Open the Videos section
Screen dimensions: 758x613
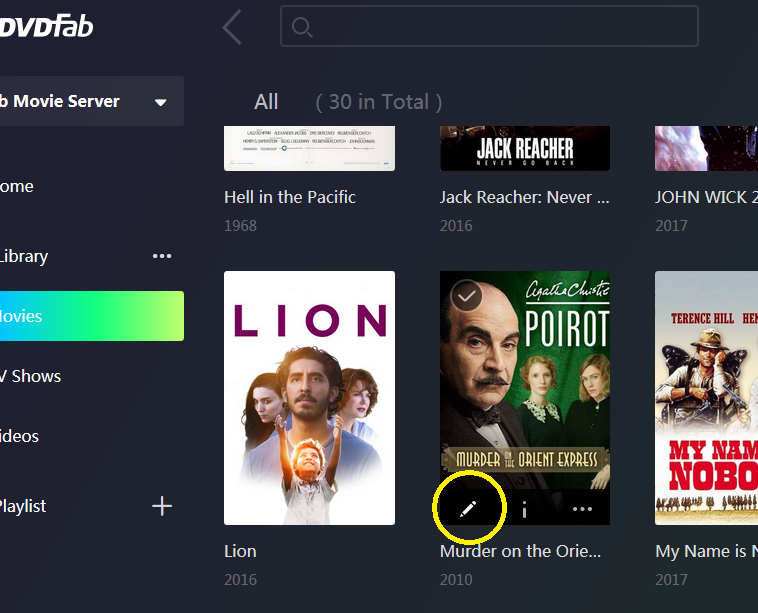(19, 436)
